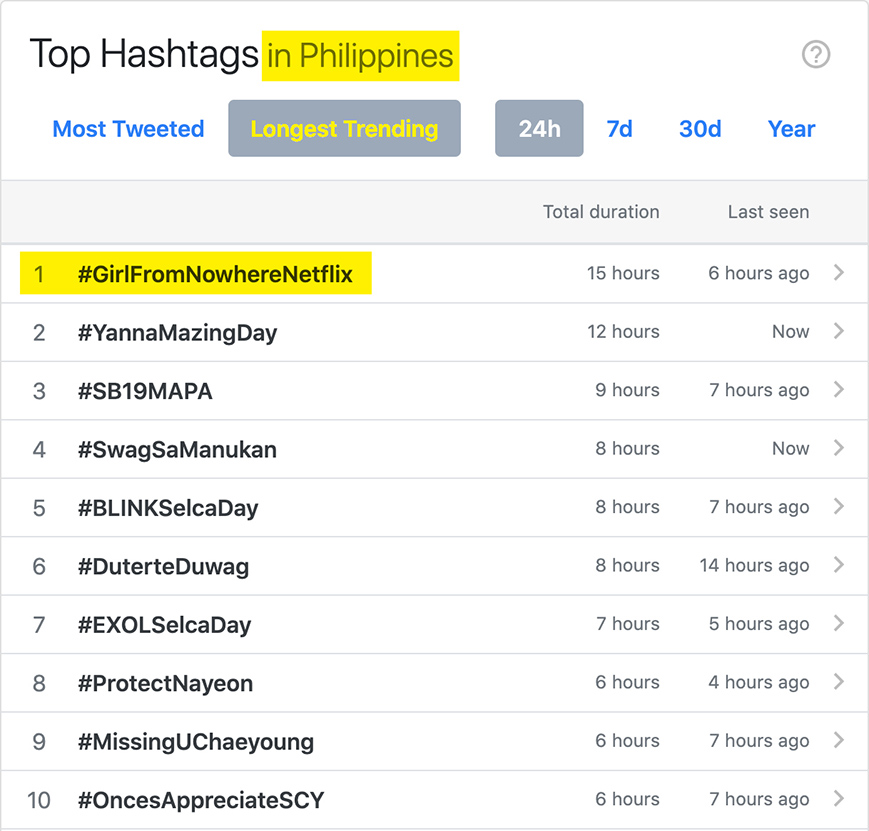Open the #DuterteDuwag row arrow

pyautogui.click(x=839, y=564)
